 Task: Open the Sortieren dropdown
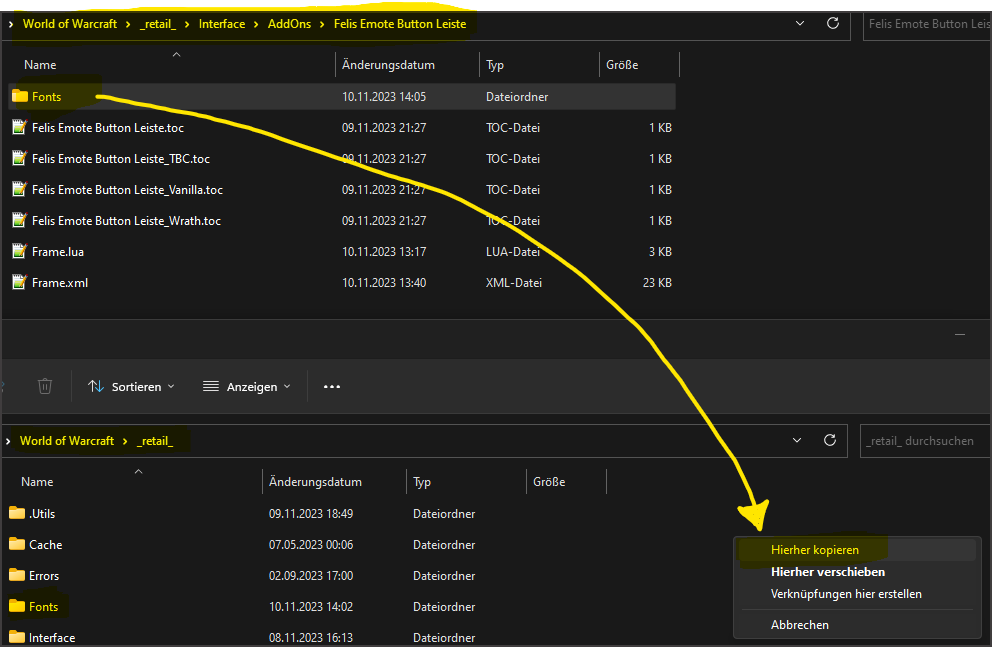tap(131, 386)
